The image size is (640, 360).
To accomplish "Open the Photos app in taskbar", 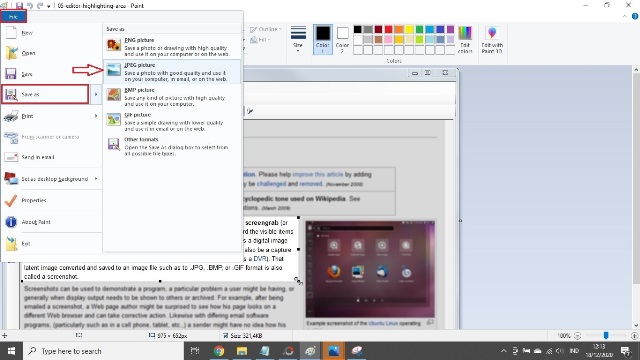I will pyautogui.click(x=333, y=351).
